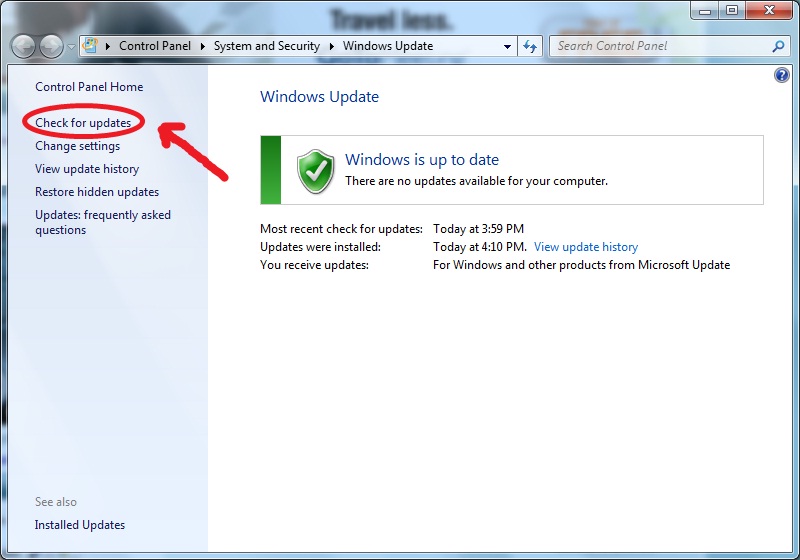Click 'For Windows and other products' text
Screen dimensions: 800x560
(581, 265)
